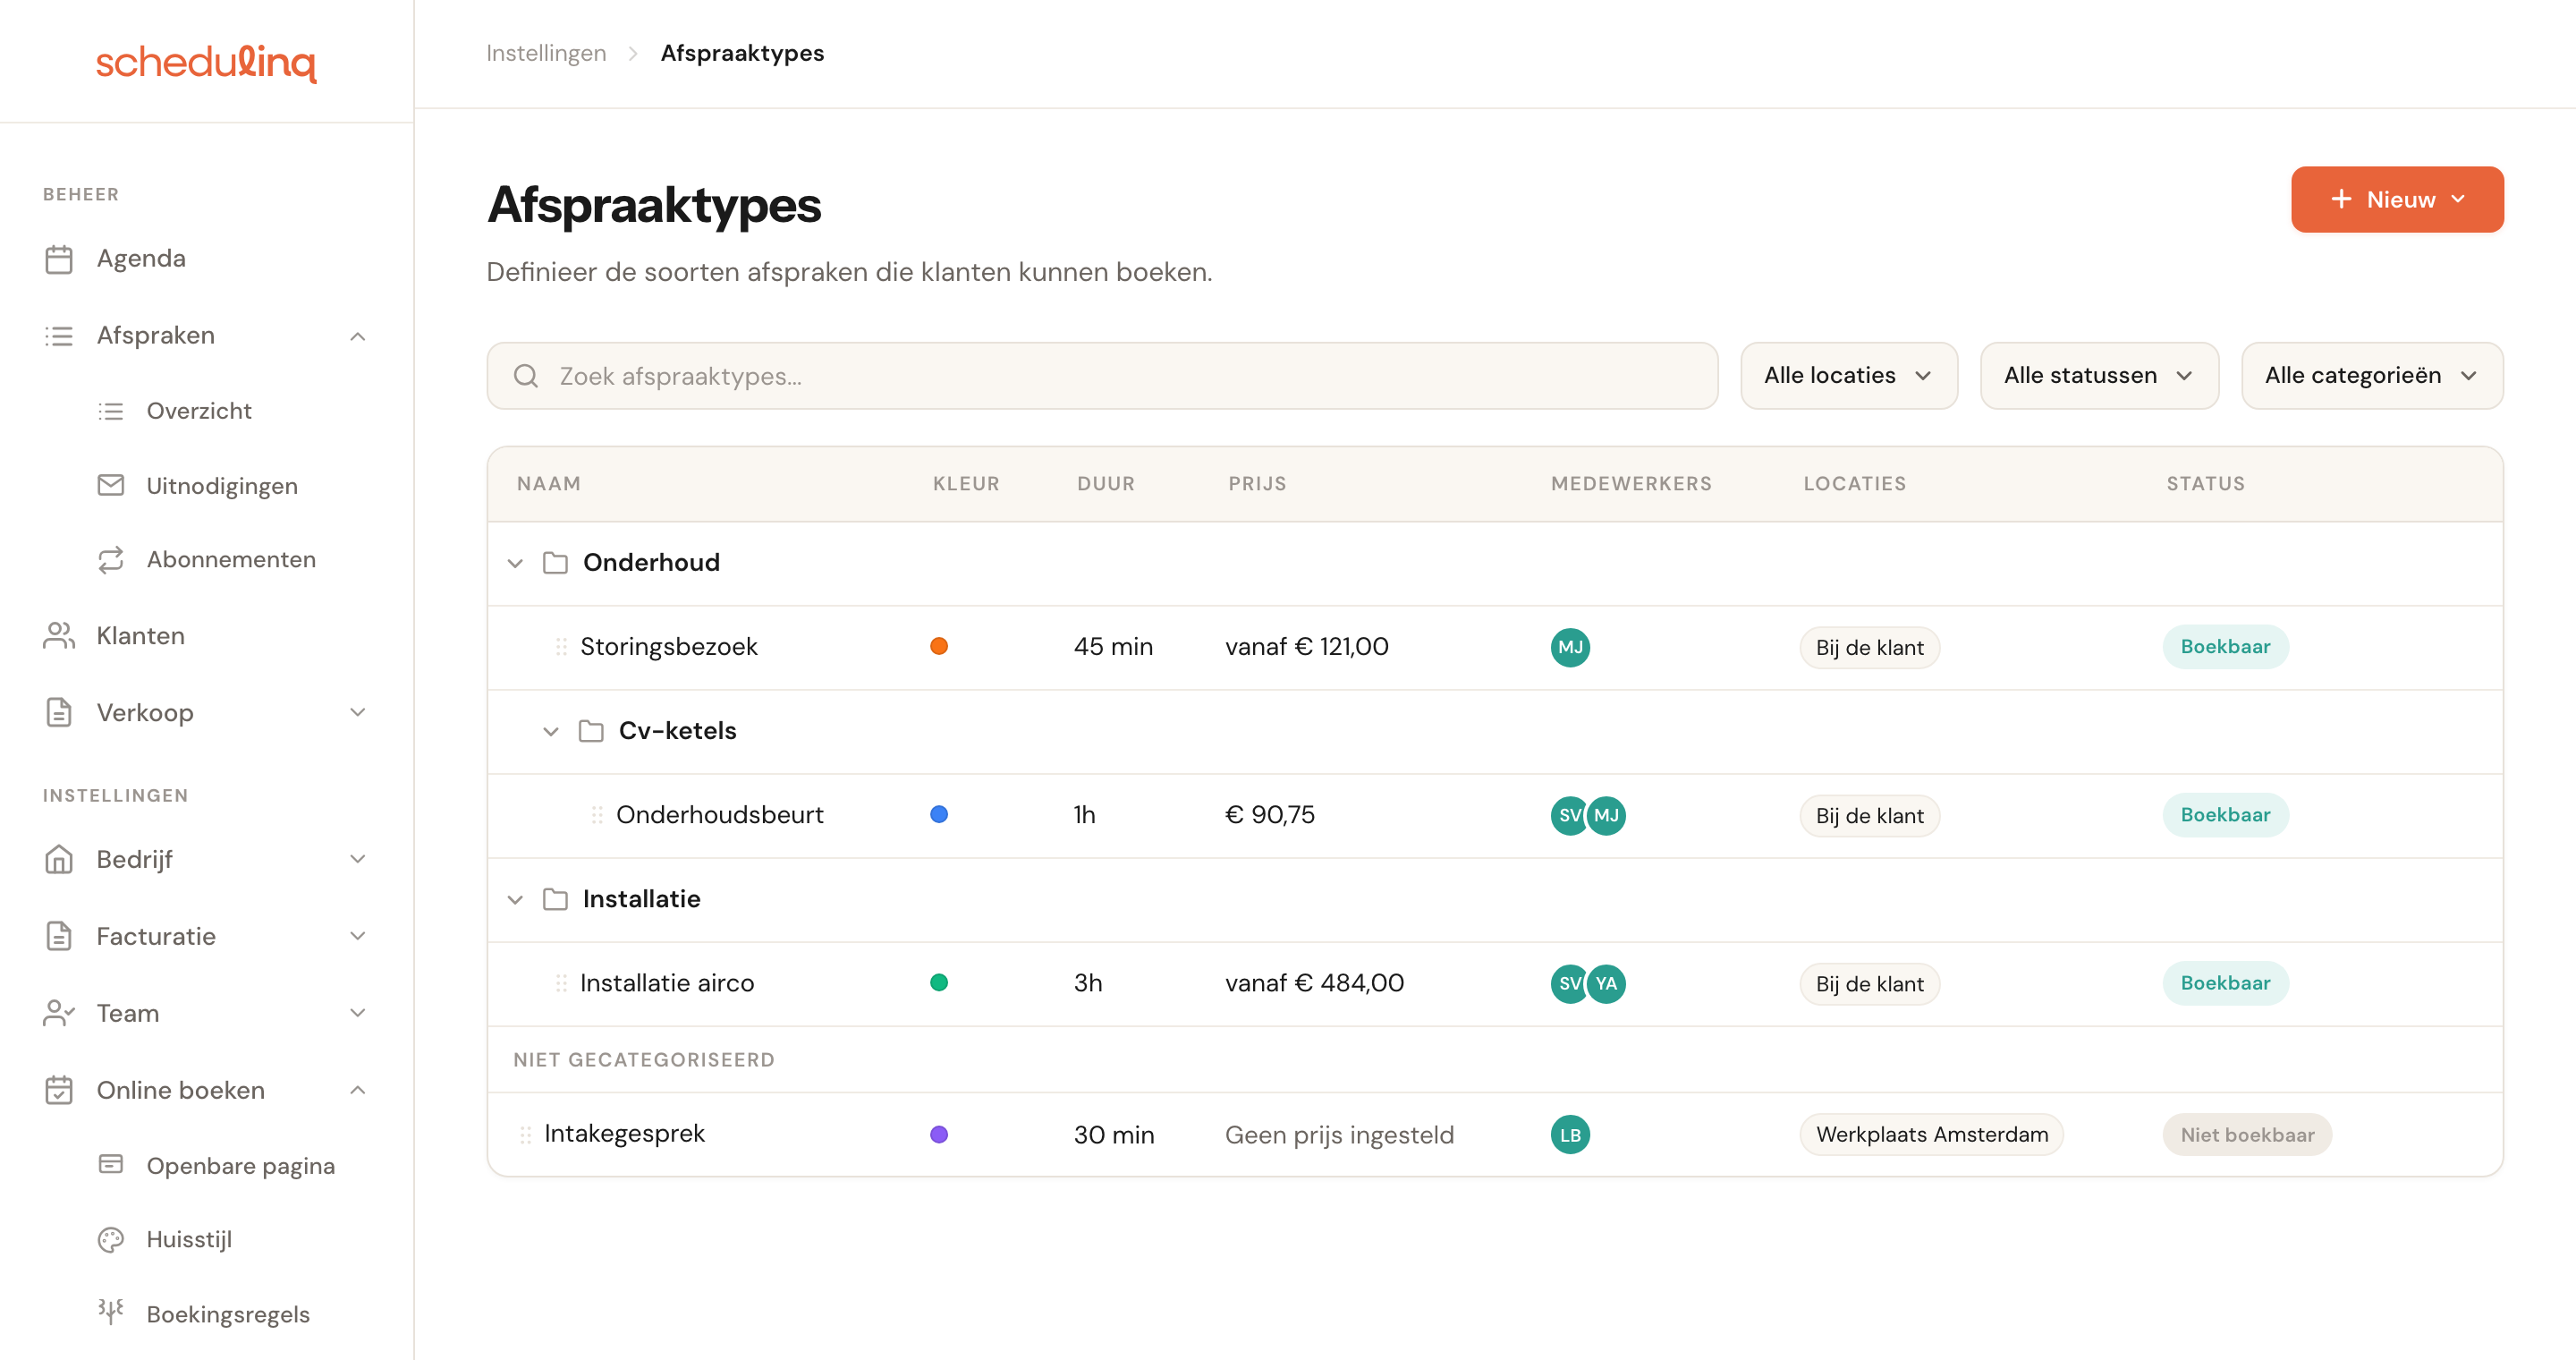The height and width of the screenshot is (1360, 2576).
Task: Grab the Onderhoudsbeurt drag handle
Action: coord(597,815)
